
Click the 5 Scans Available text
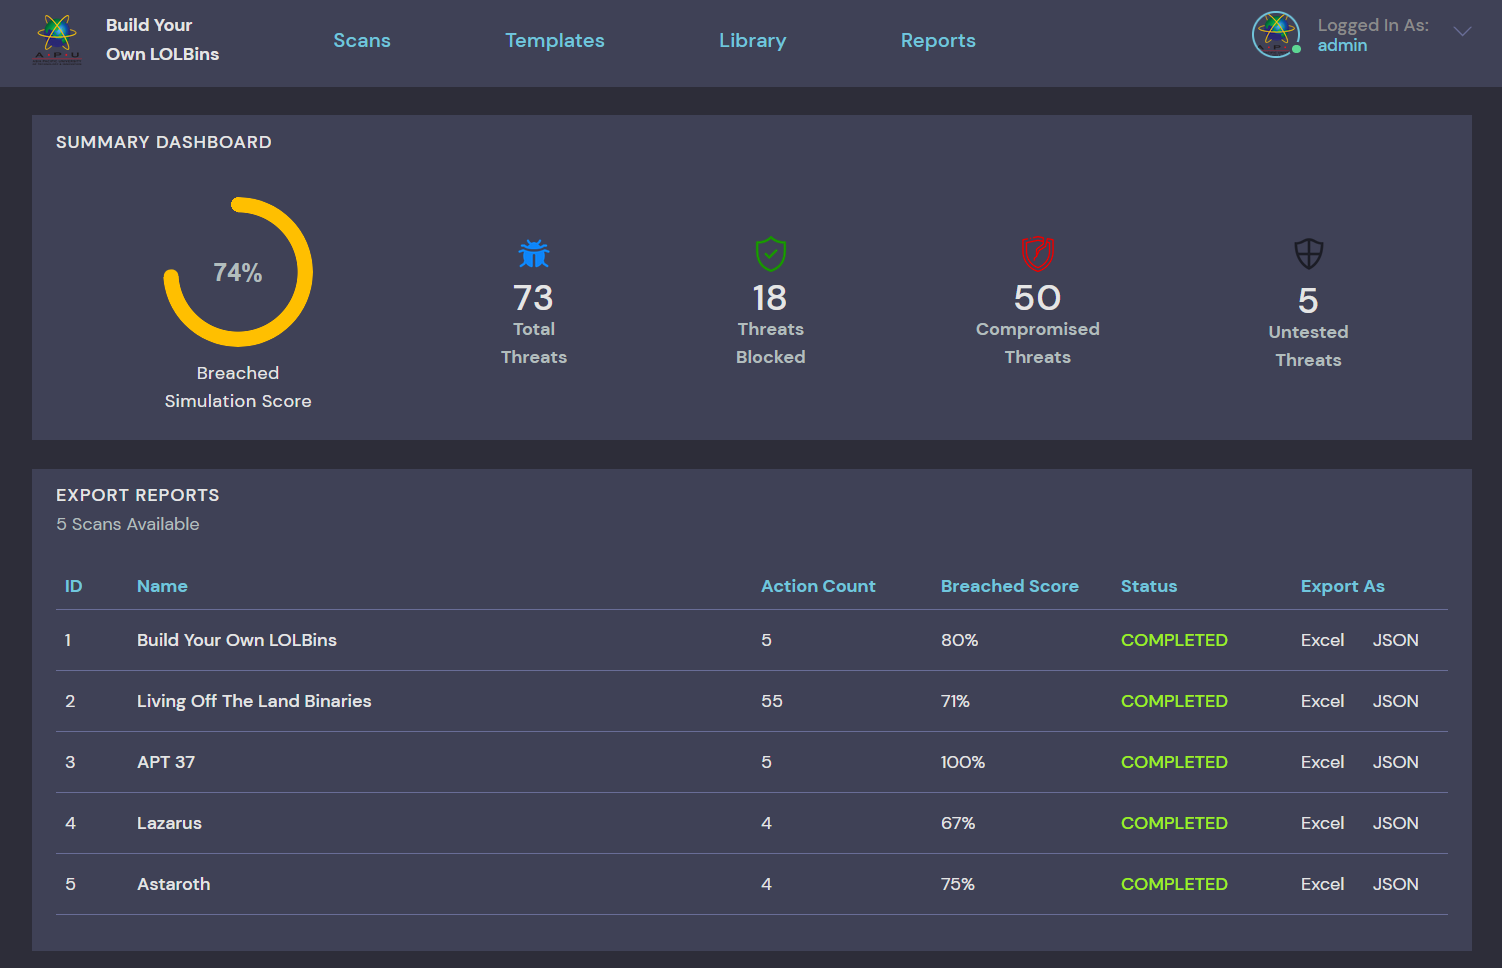tap(128, 524)
